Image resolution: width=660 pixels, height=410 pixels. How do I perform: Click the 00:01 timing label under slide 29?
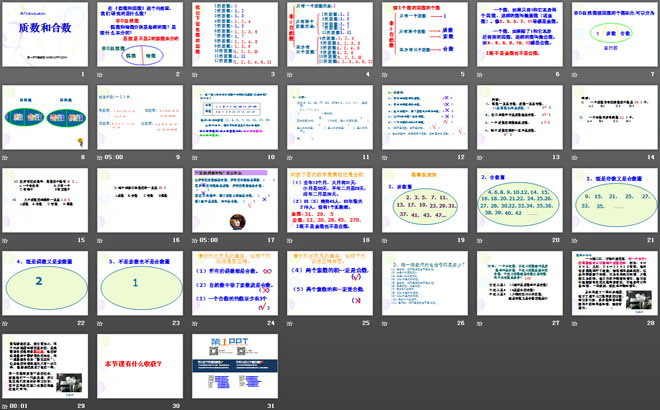tap(20, 404)
